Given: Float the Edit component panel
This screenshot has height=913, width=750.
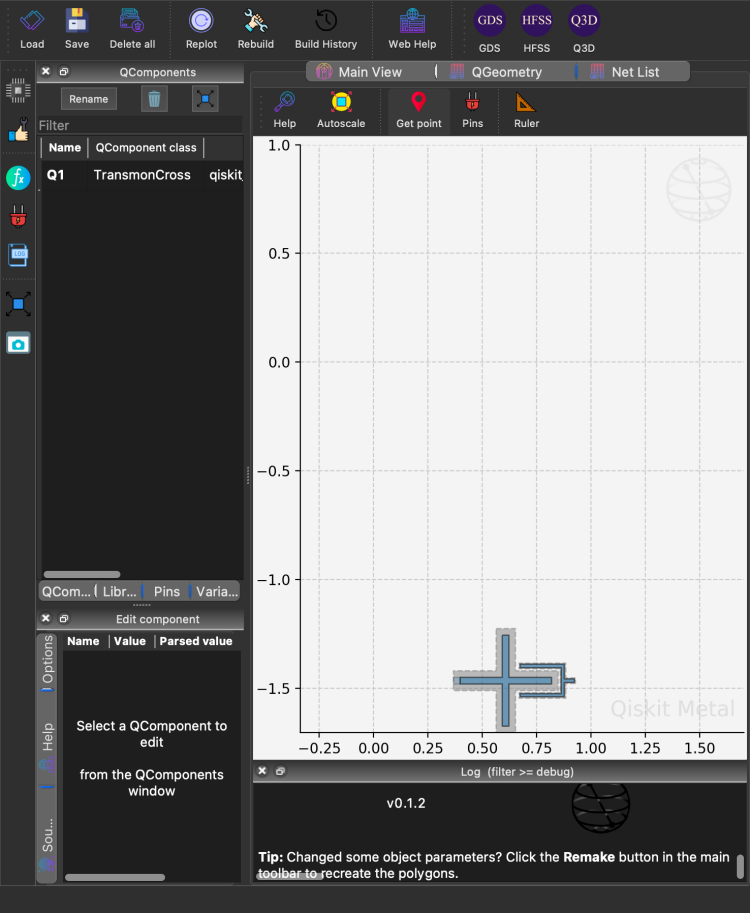Looking at the screenshot, I should [x=64, y=618].
